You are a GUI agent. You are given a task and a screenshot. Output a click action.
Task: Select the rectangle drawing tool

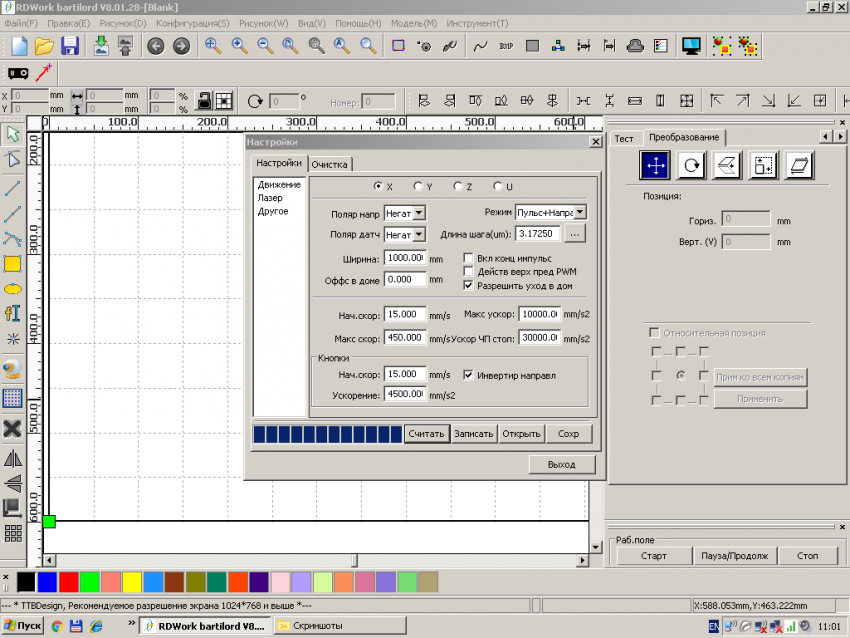click(x=13, y=264)
